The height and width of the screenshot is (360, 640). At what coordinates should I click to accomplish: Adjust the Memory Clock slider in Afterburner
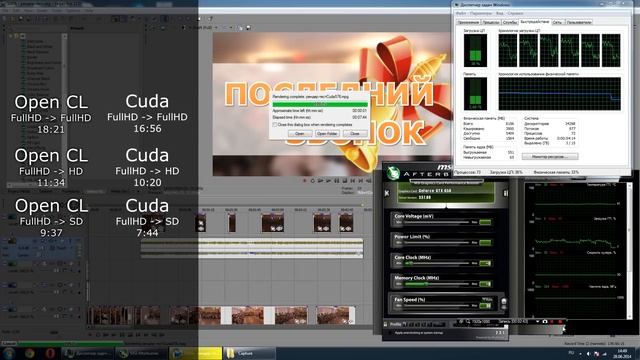click(x=436, y=284)
